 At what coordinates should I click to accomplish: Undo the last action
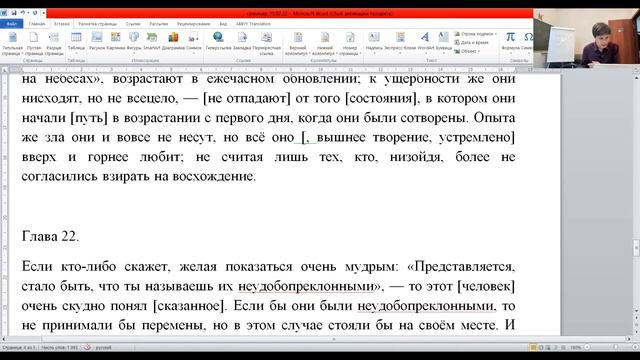coord(23,13)
